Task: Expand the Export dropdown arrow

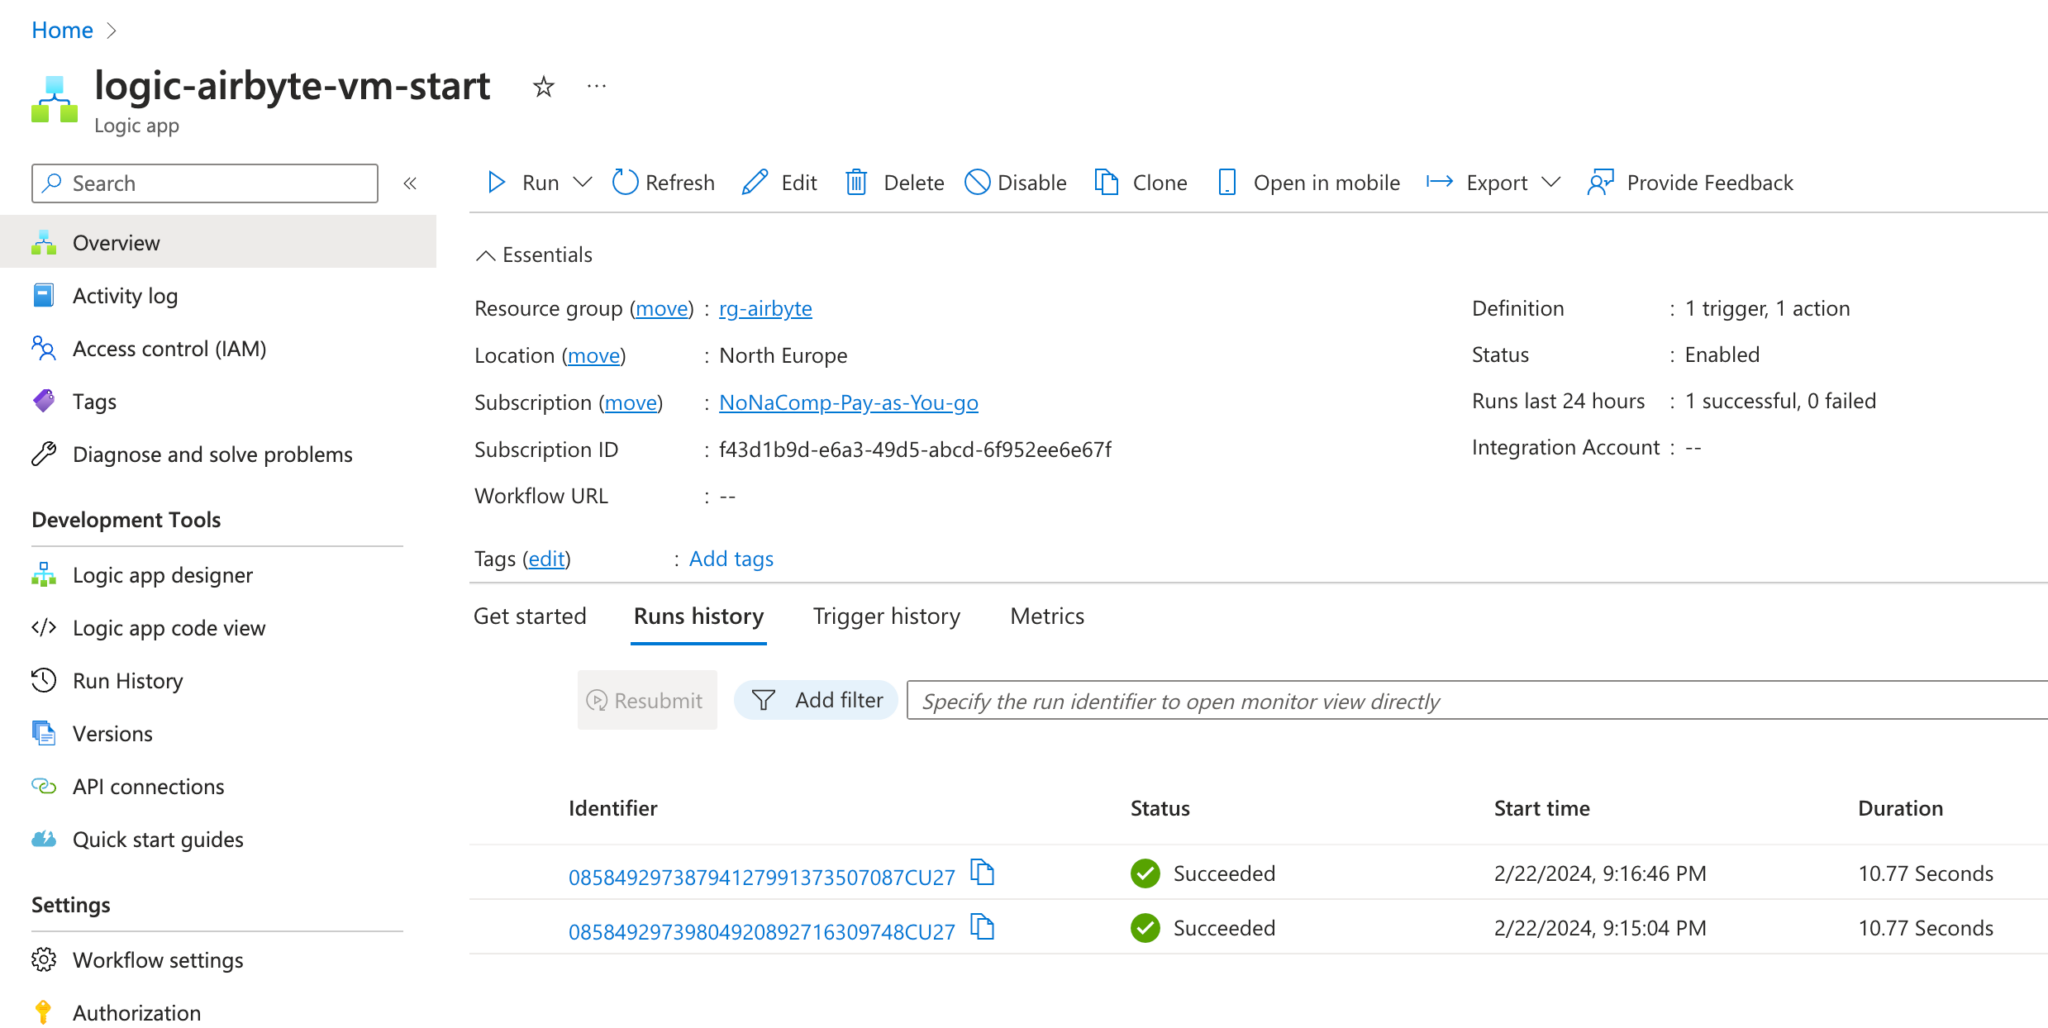Action: tap(1551, 182)
